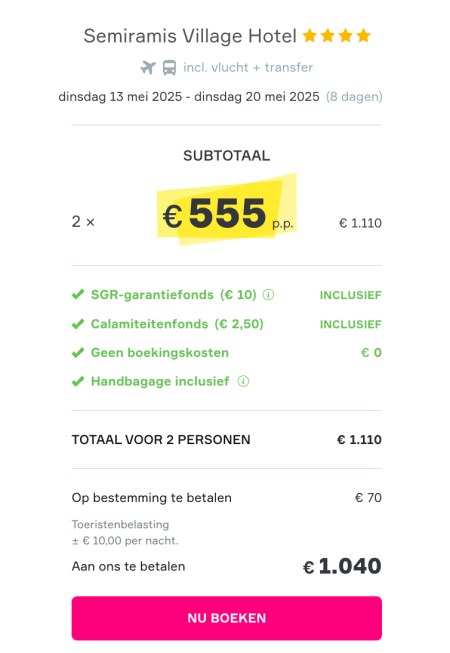Click the hotel star rating
Viewport: 450px width, 653px height.
pos(336,36)
